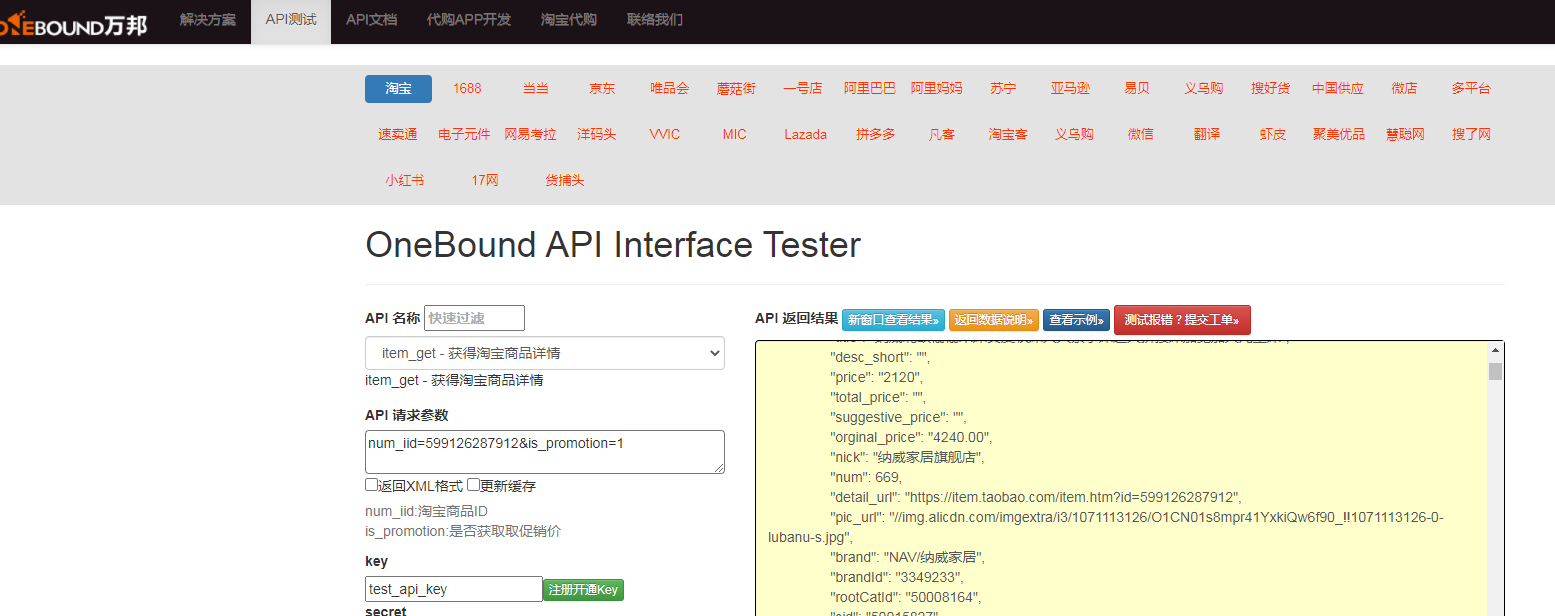
Task: Open the 解决方案 menu item
Action: (x=207, y=20)
